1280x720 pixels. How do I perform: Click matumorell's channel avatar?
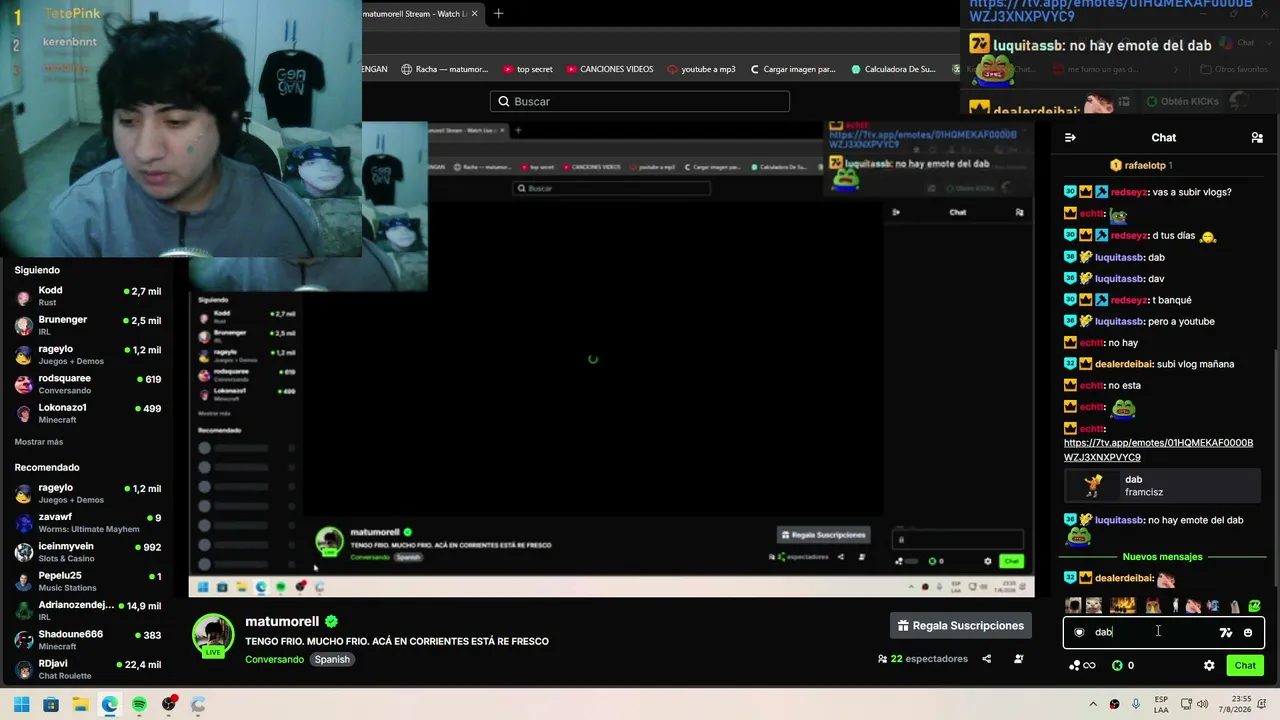(213, 635)
